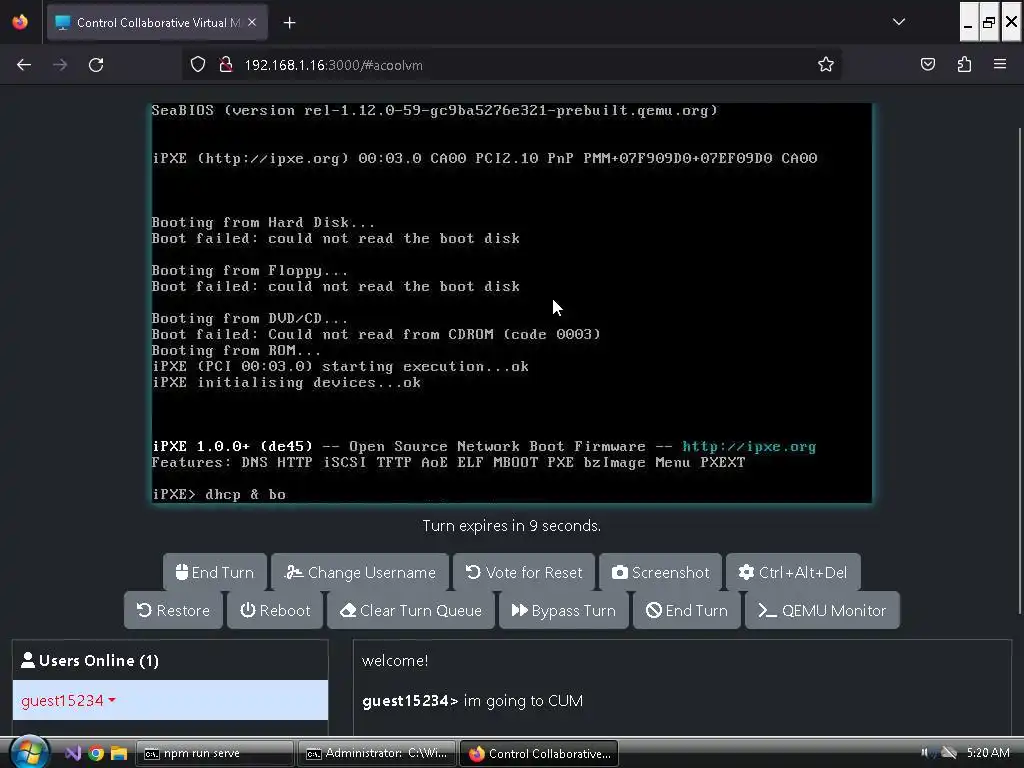Click the Reboot power button
The image size is (1024, 768).
coord(275,611)
